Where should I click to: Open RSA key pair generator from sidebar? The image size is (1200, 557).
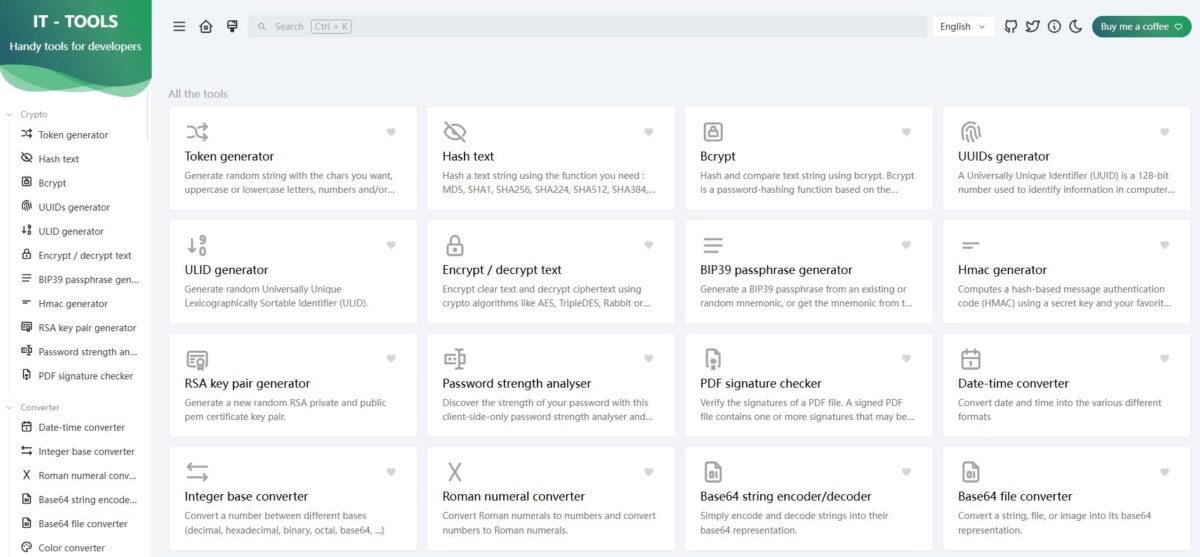click(x=86, y=328)
